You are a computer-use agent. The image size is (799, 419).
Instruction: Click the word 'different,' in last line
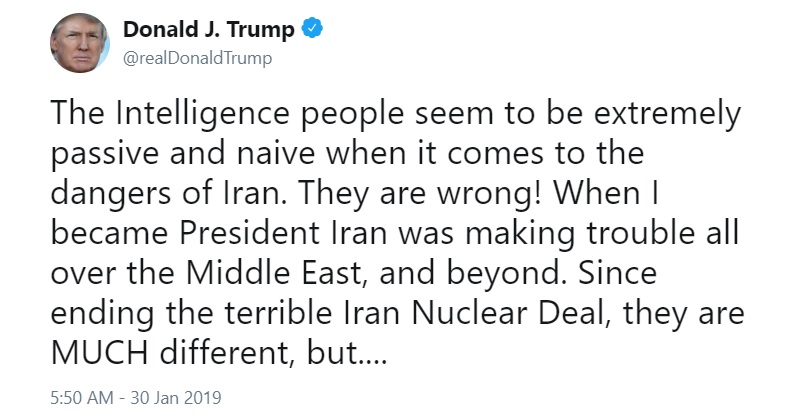(228, 352)
